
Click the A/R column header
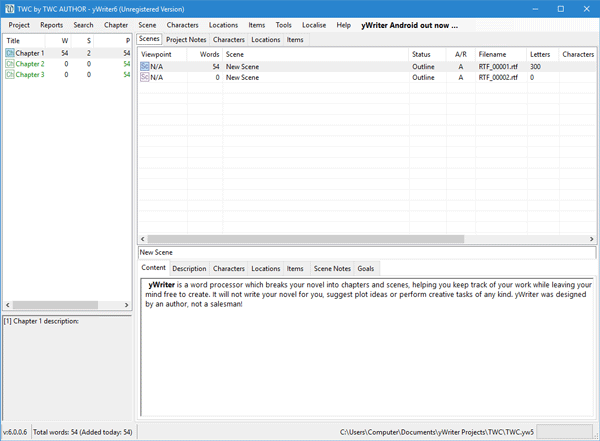point(461,54)
